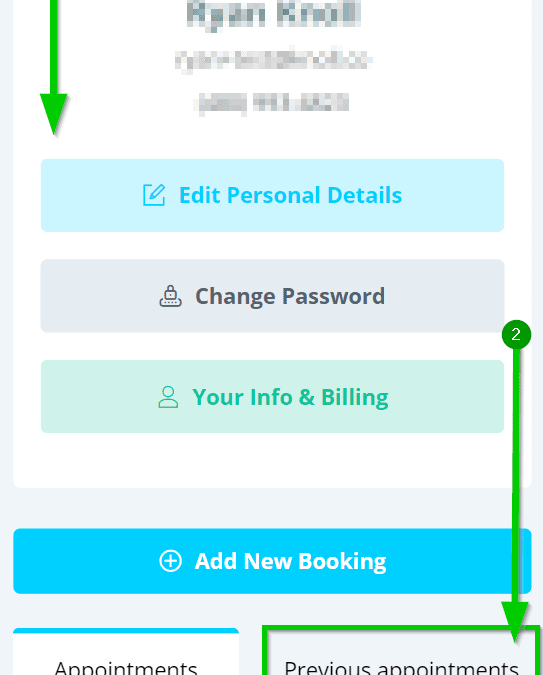Open Edit Personal Details

[x=272, y=195]
